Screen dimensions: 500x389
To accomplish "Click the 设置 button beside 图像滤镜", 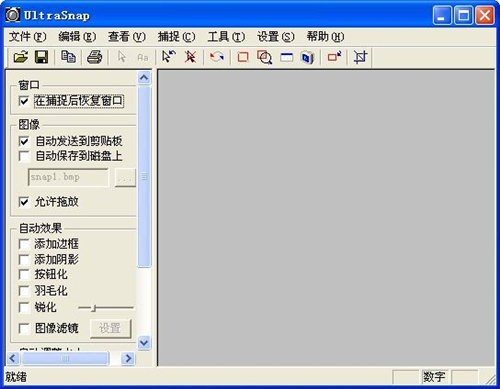I will pyautogui.click(x=111, y=329).
